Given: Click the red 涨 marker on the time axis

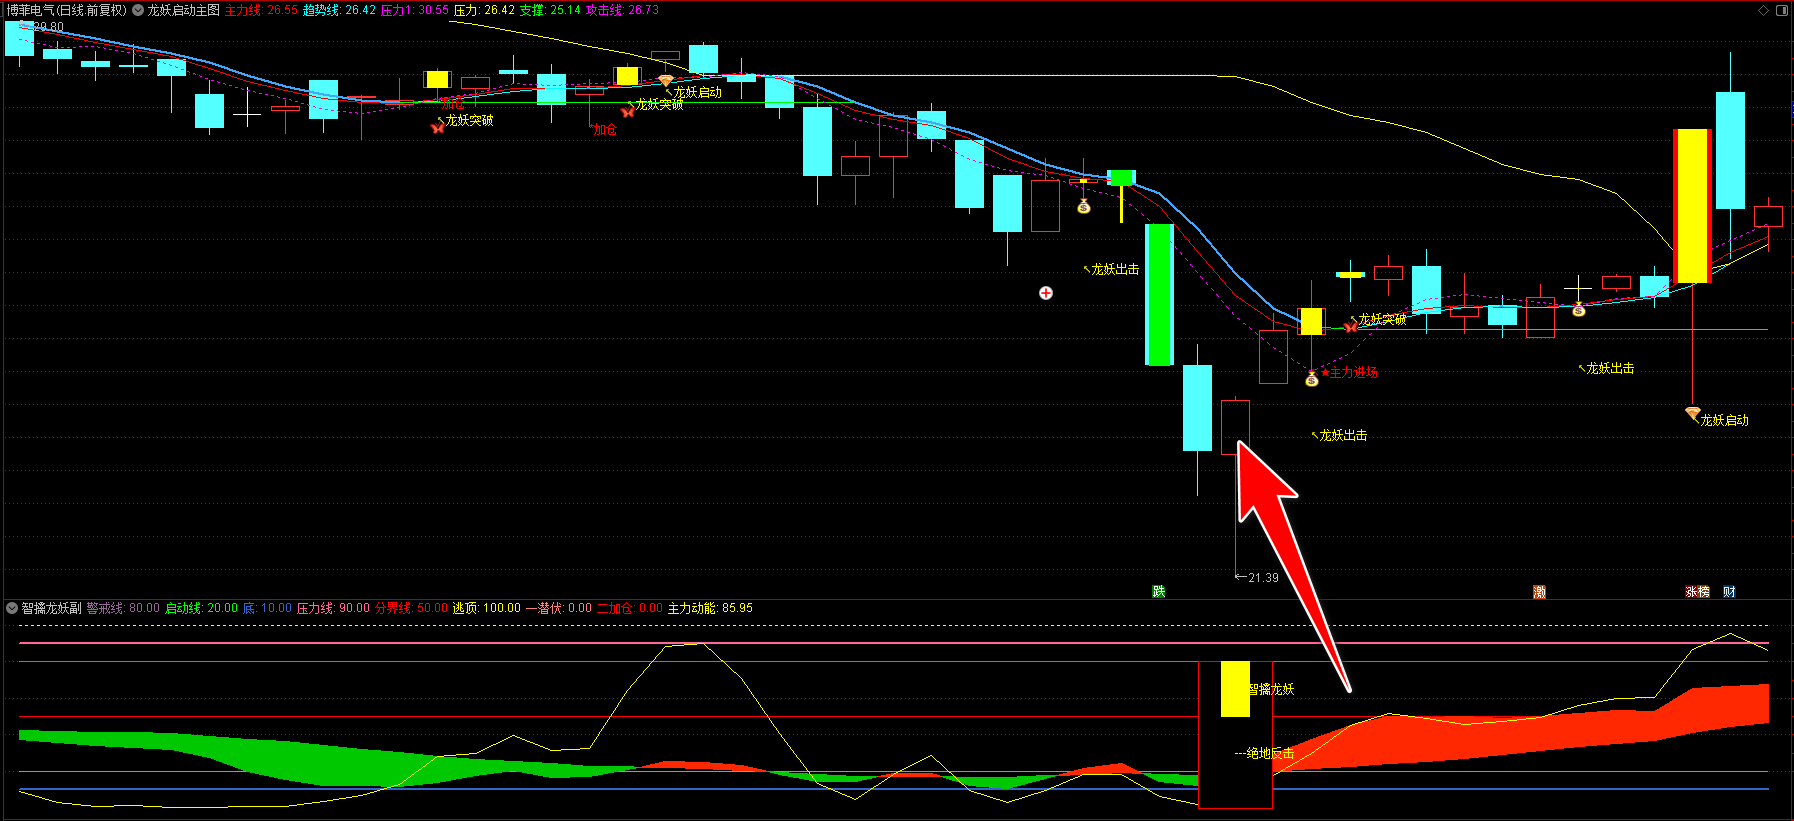Looking at the screenshot, I should [1691, 592].
